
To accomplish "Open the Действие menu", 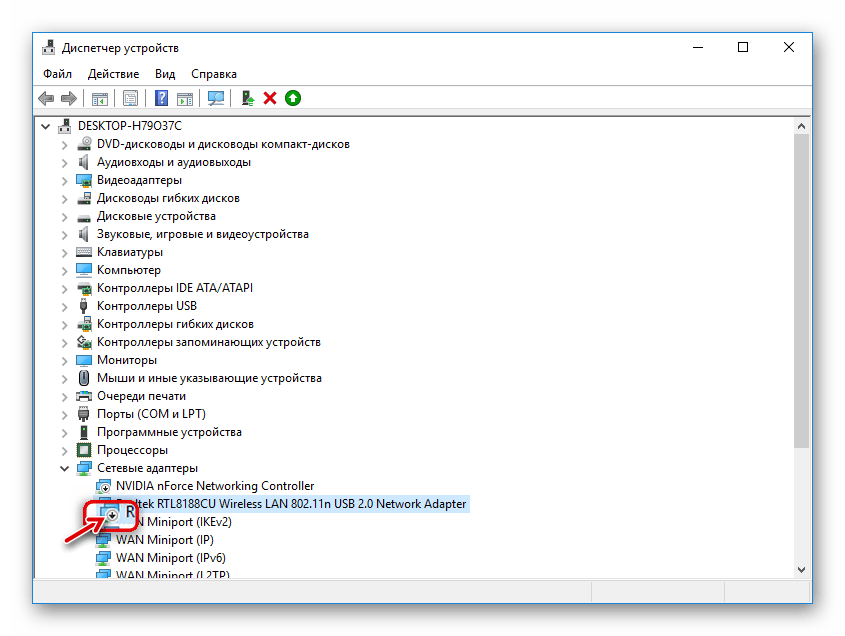I will point(113,74).
